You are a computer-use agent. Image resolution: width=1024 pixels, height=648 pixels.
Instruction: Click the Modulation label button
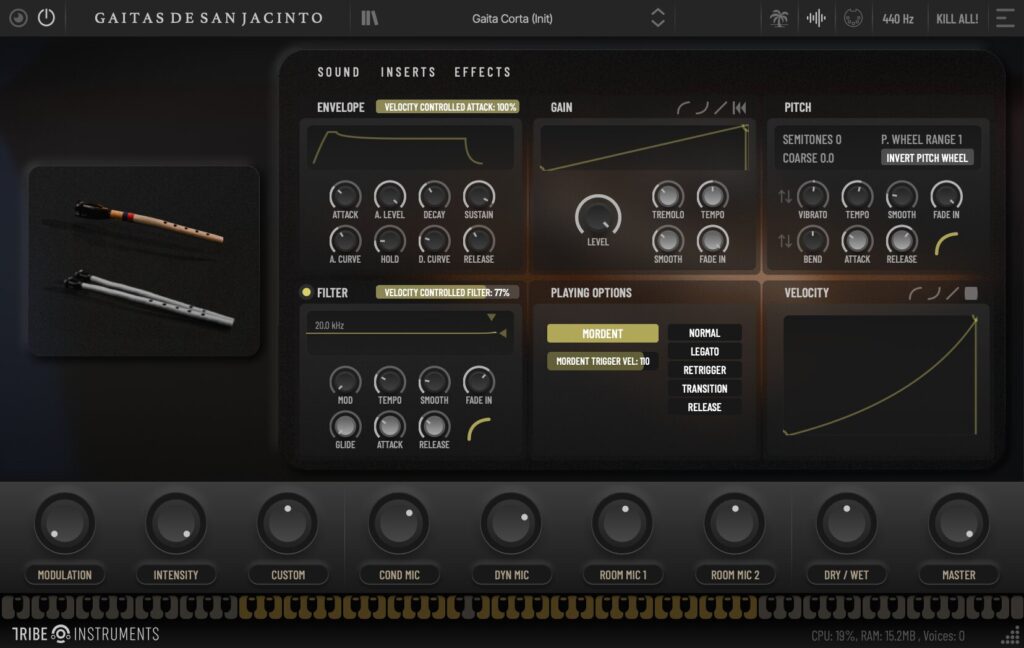65,575
